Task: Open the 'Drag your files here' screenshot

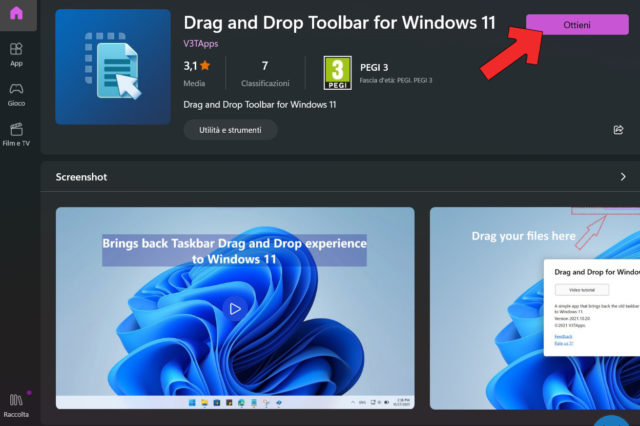Action: tap(535, 308)
